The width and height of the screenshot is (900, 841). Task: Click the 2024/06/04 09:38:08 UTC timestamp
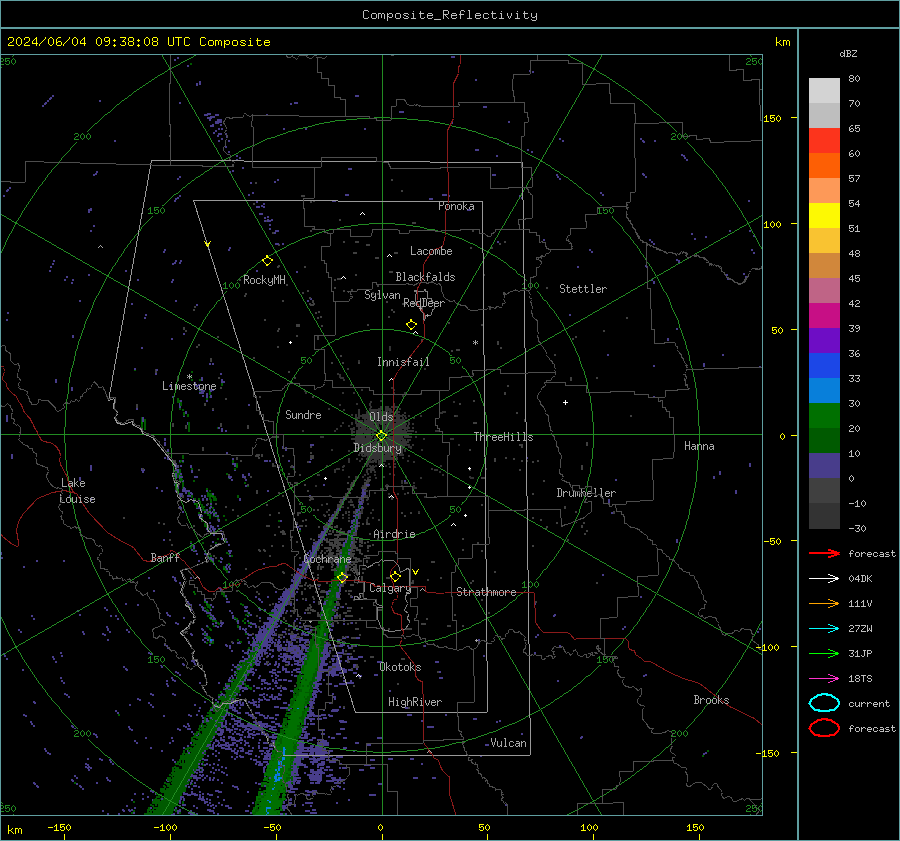98,42
